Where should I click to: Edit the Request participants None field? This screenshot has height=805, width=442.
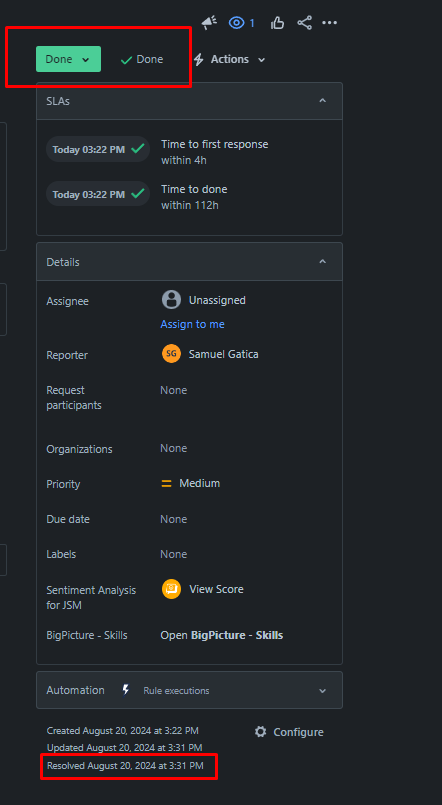[174, 390]
